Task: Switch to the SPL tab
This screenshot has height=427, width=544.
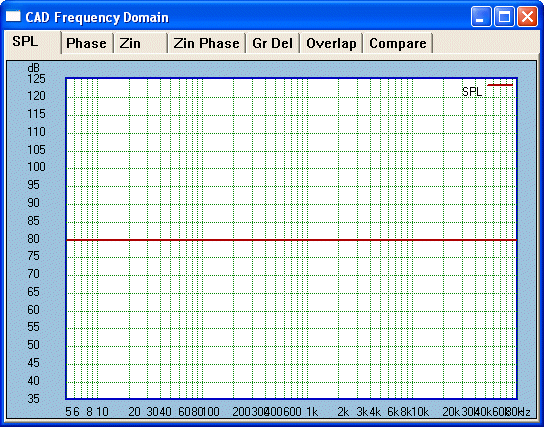Action: (x=32, y=42)
